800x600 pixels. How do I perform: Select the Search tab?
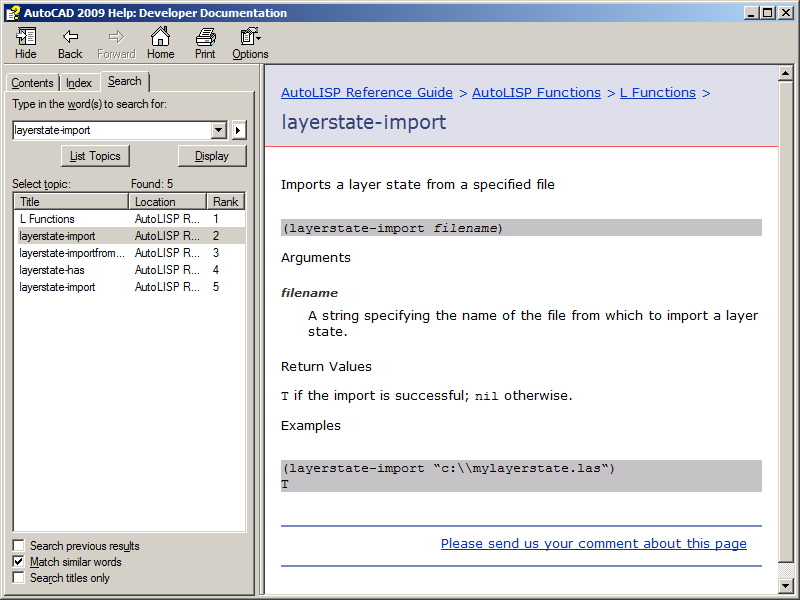click(x=124, y=81)
